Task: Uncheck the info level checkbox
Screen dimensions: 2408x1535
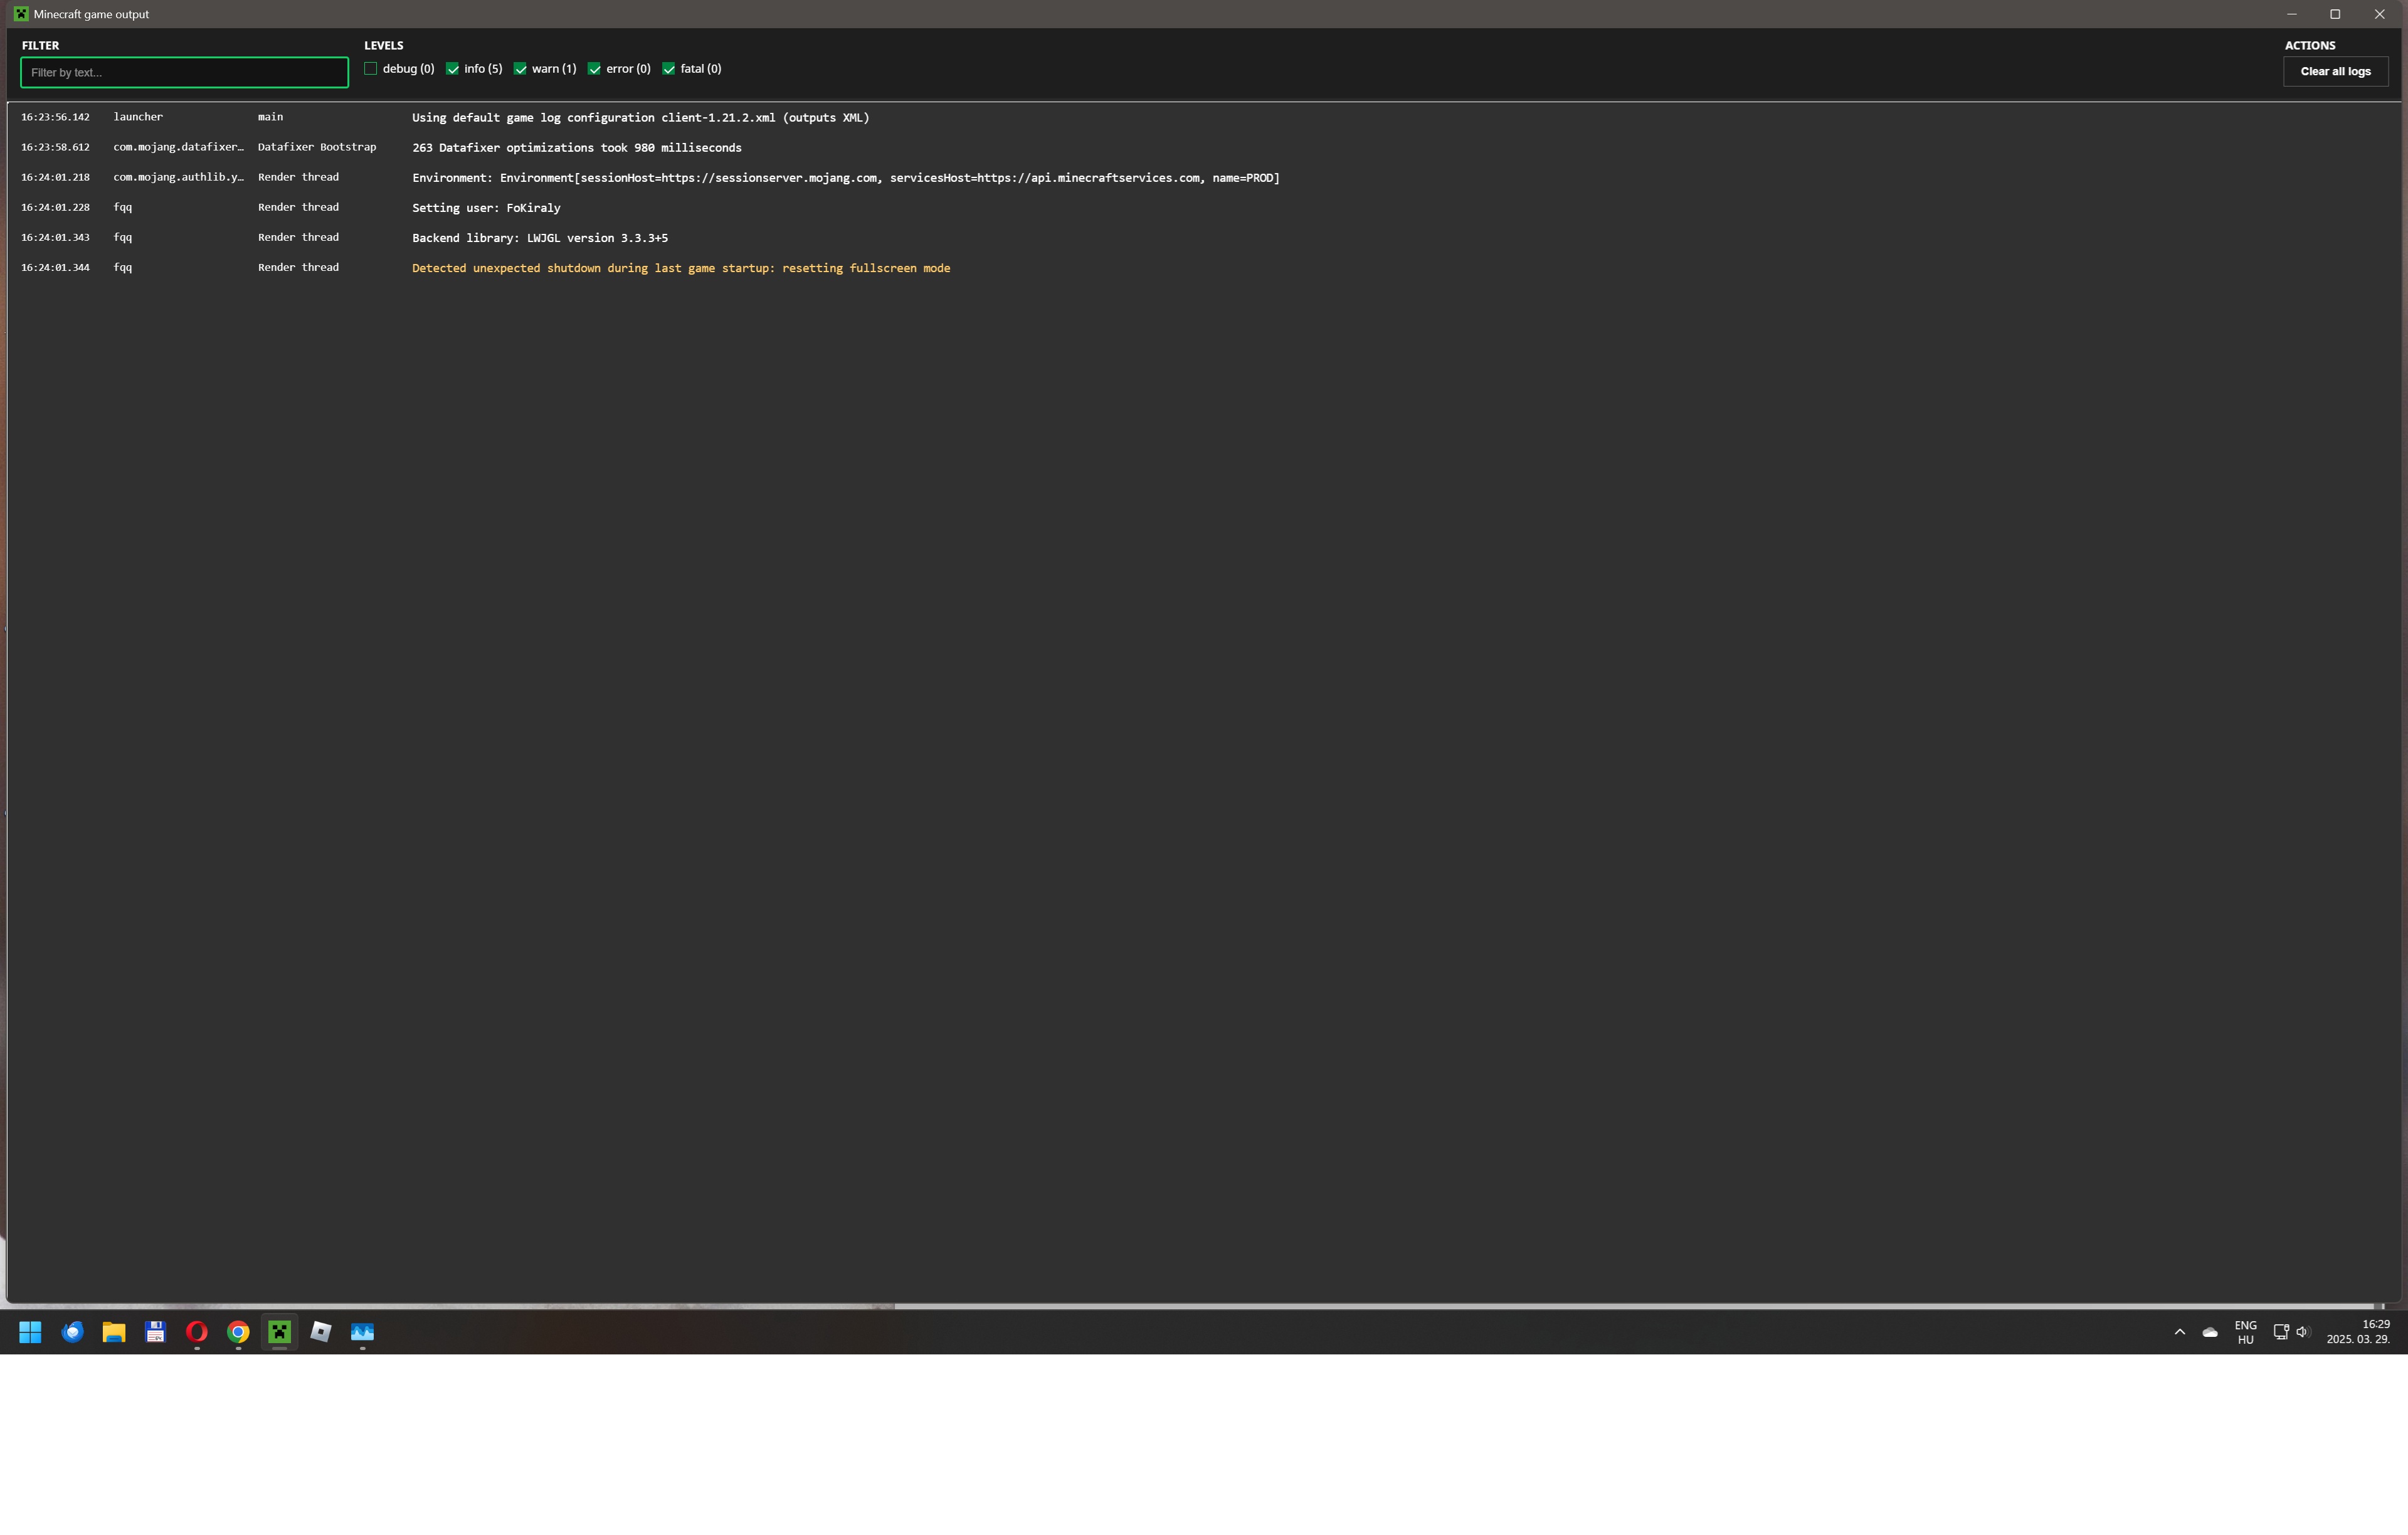Action: coord(453,69)
